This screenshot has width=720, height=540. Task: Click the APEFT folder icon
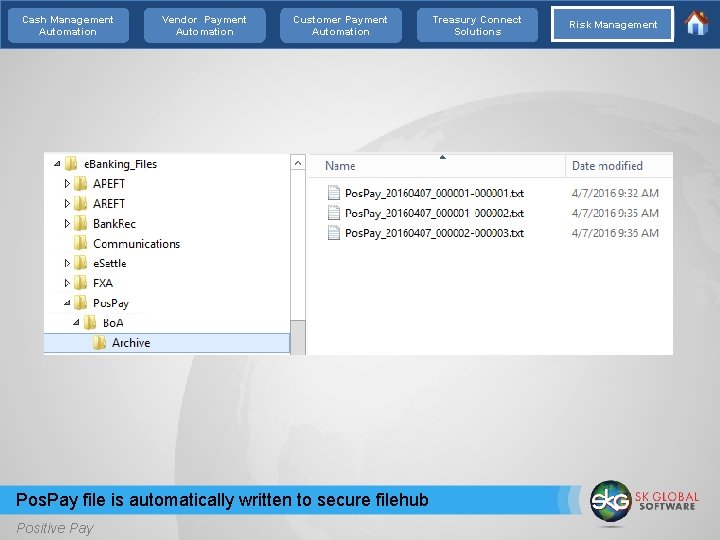click(x=80, y=184)
